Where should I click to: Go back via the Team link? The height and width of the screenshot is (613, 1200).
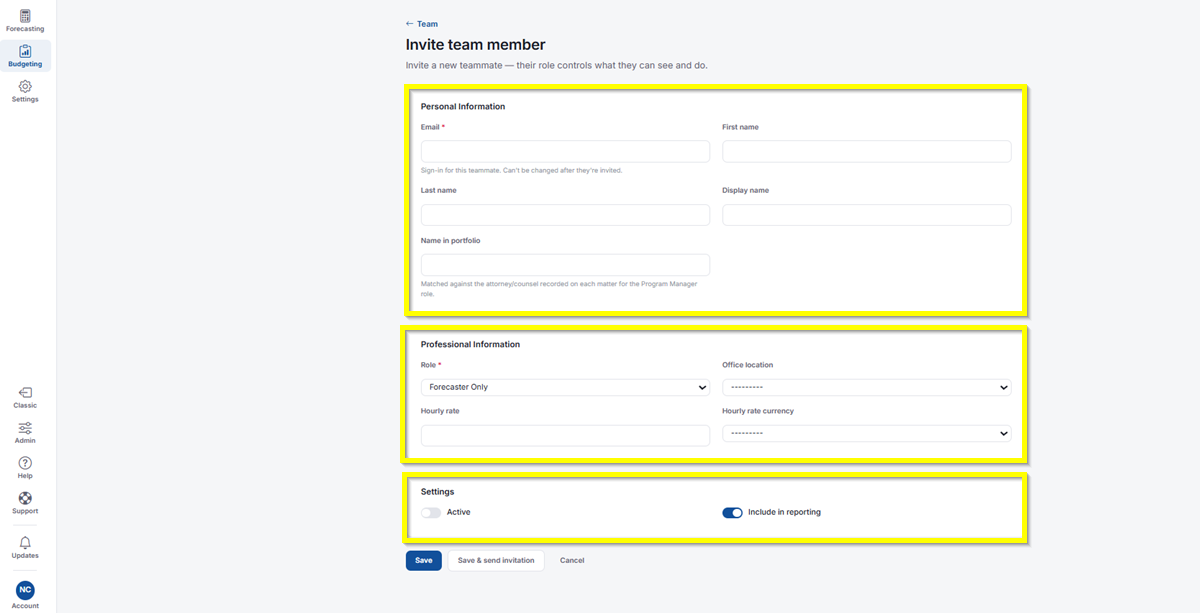coord(422,24)
